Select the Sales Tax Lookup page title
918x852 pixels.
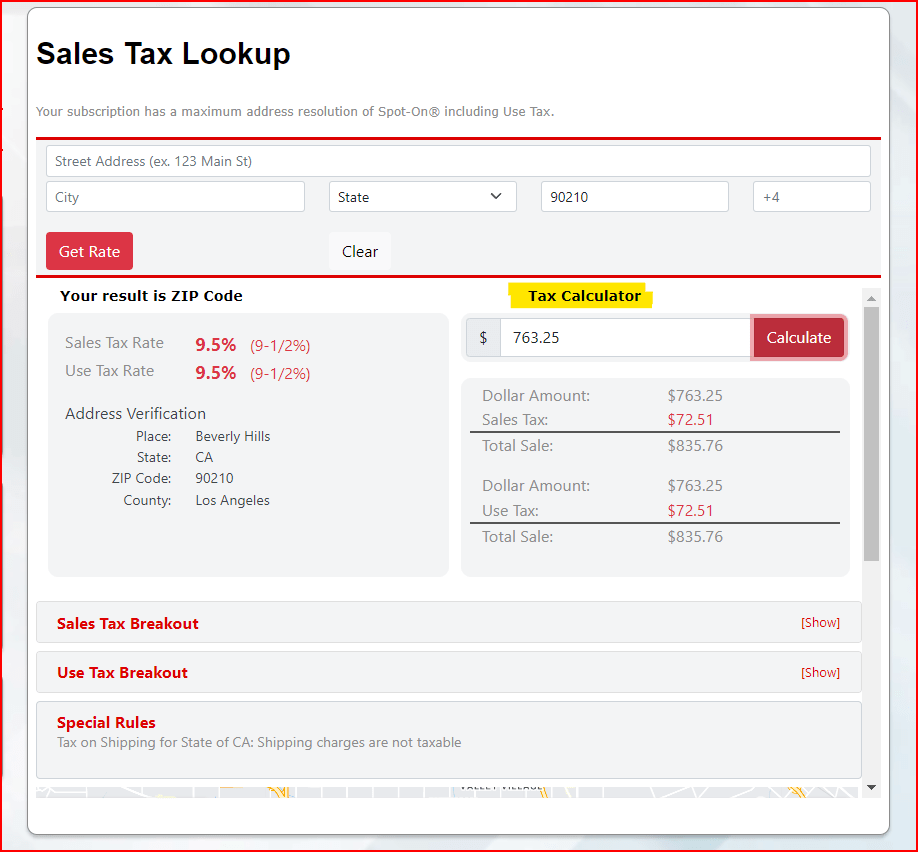click(163, 54)
